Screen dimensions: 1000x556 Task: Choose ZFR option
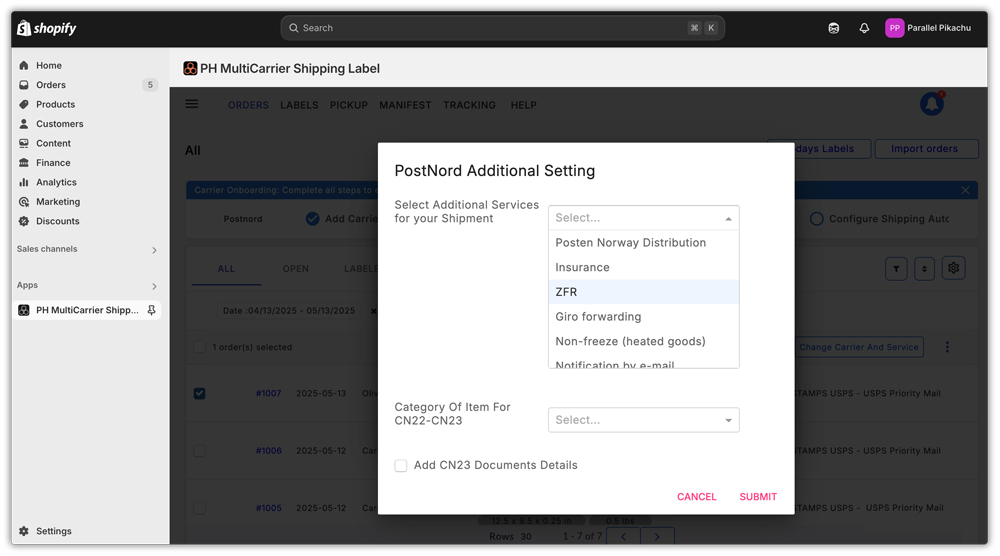click(643, 292)
